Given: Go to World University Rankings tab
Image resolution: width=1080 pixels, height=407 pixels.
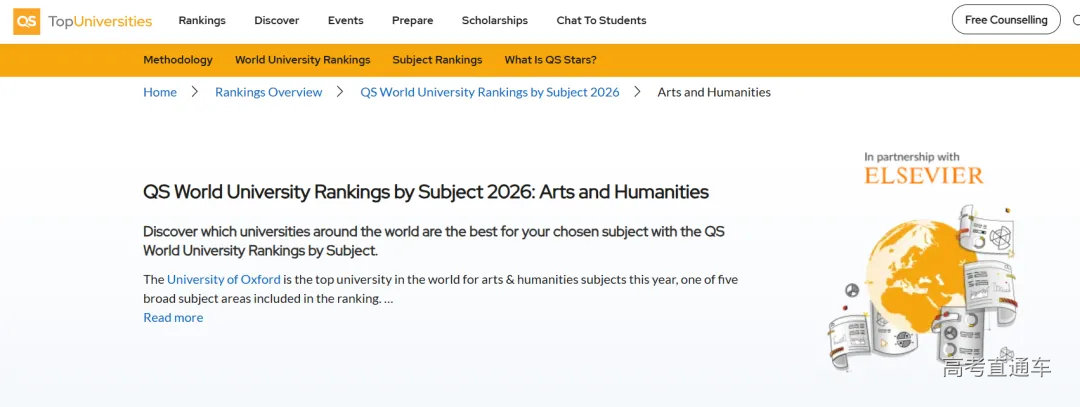Looking at the screenshot, I should [303, 60].
